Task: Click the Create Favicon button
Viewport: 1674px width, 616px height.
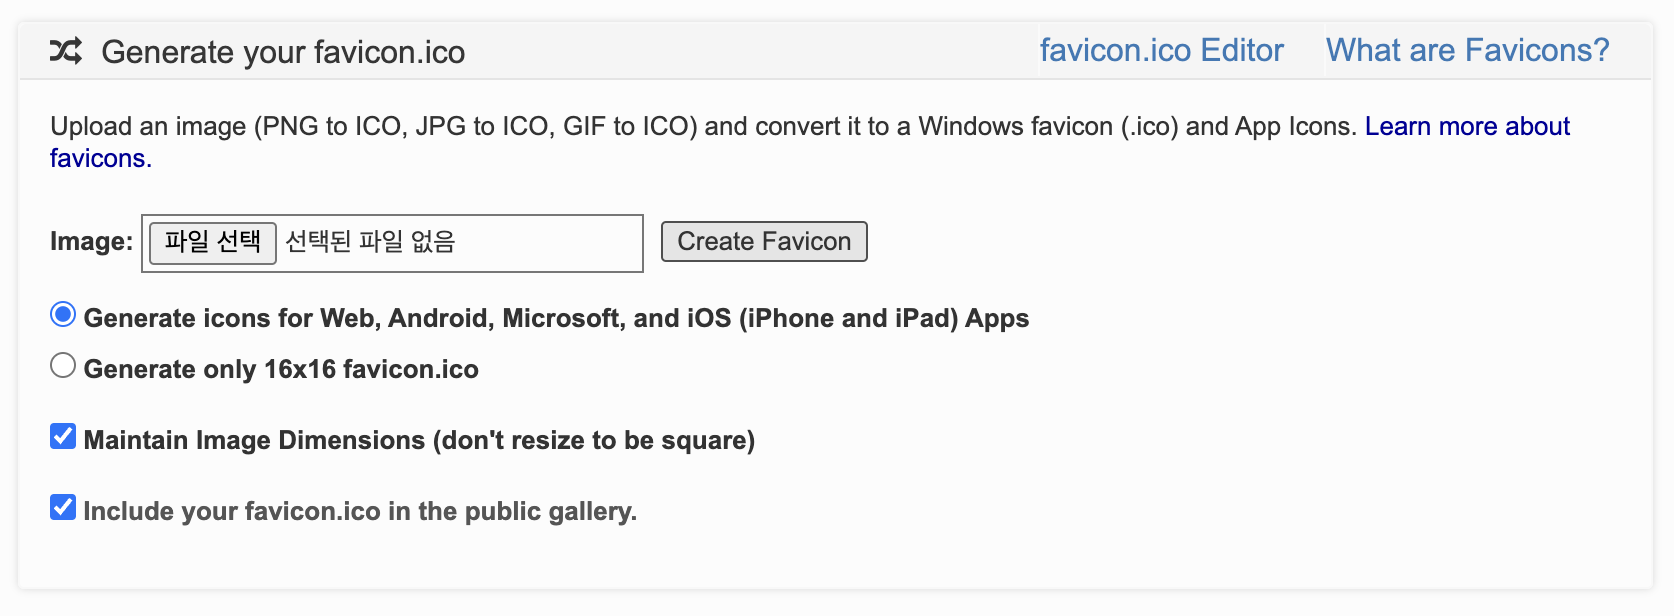Action: pos(764,241)
